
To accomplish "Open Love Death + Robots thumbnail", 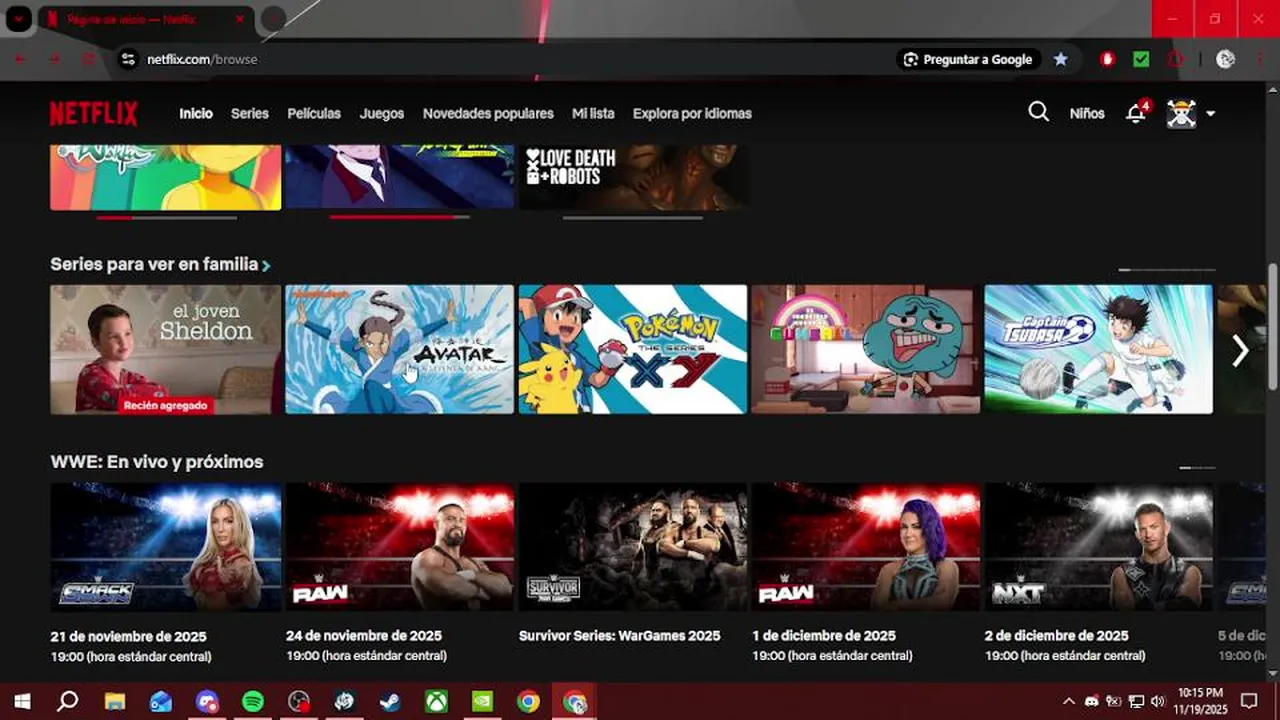I will (632, 177).
